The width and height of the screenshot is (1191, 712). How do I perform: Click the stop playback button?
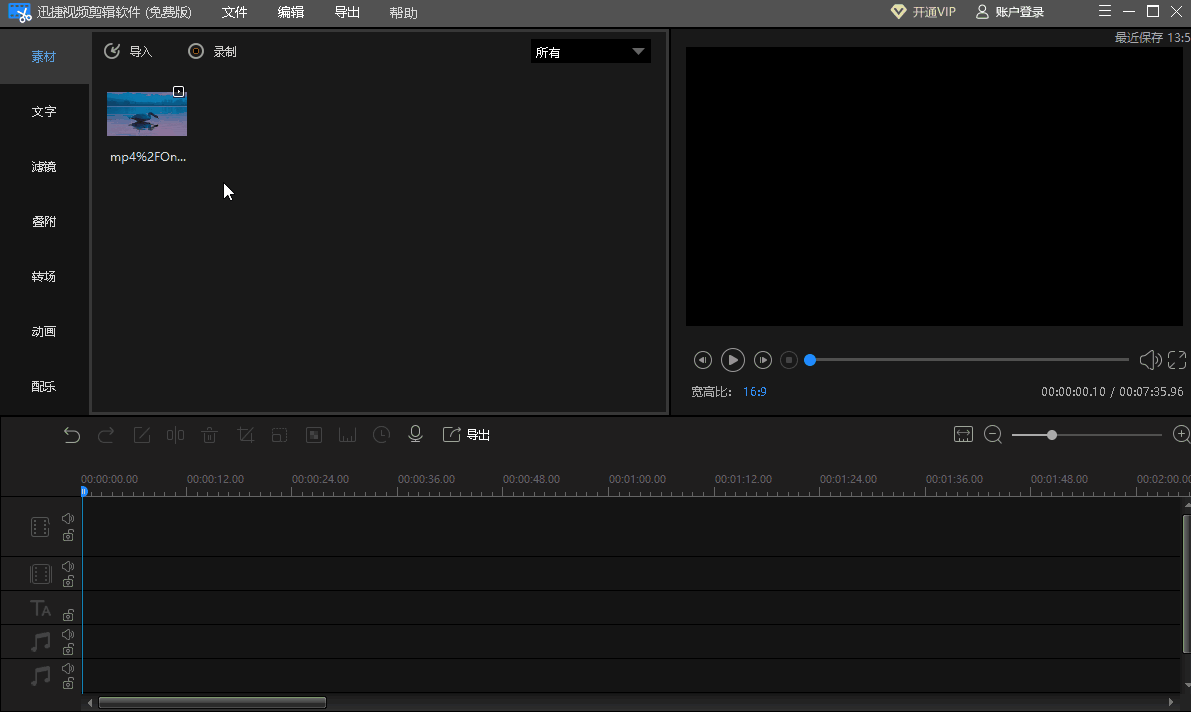[789, 360]
